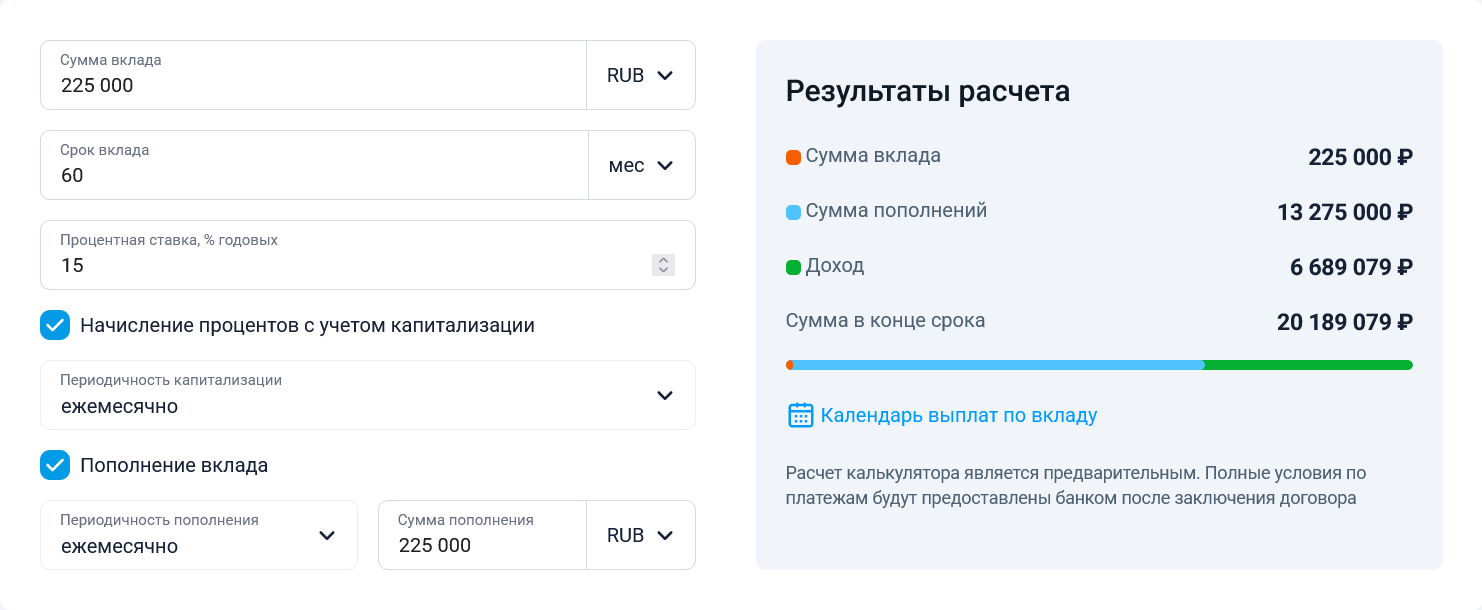Open the deposit payout calendar link
This screenshot has width=1482, height=610.
958,415
